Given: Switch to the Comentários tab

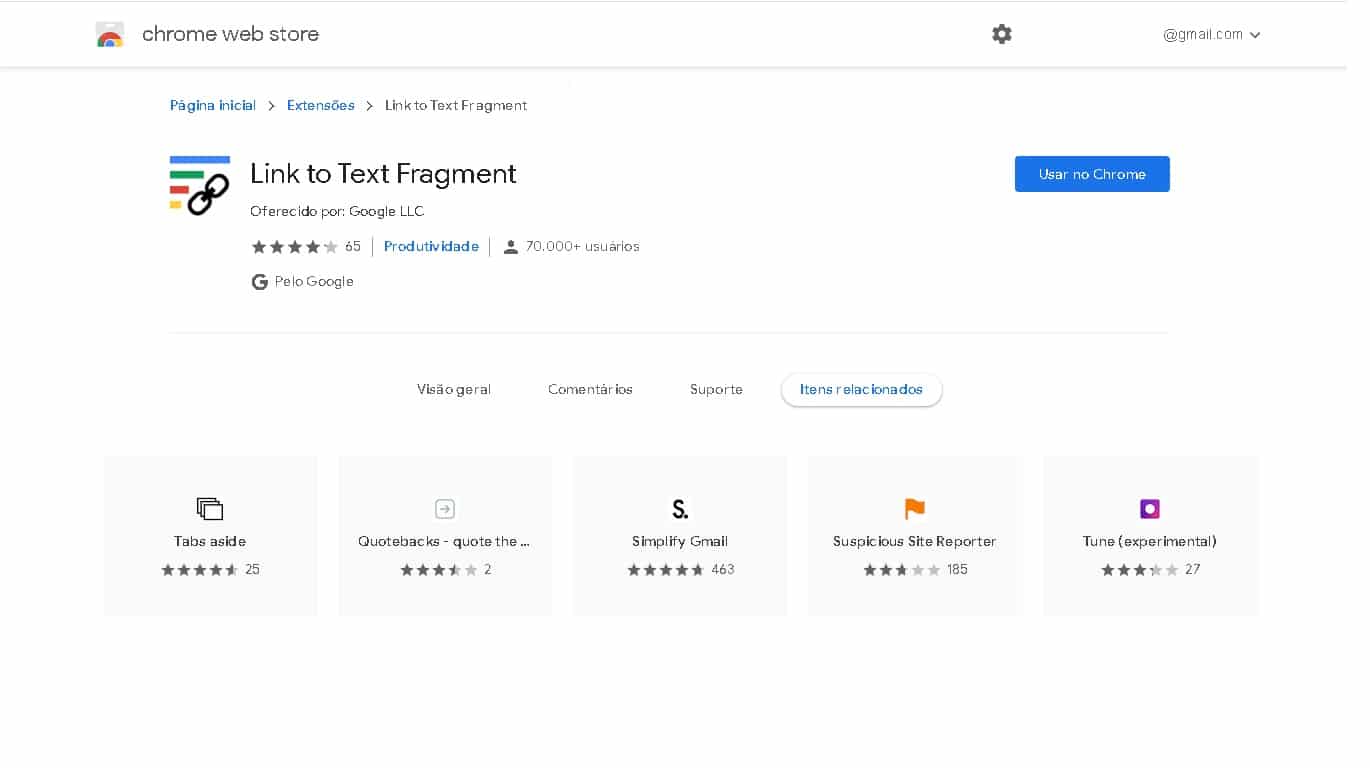Looking at the screenshot, I should tap(590, 389).
